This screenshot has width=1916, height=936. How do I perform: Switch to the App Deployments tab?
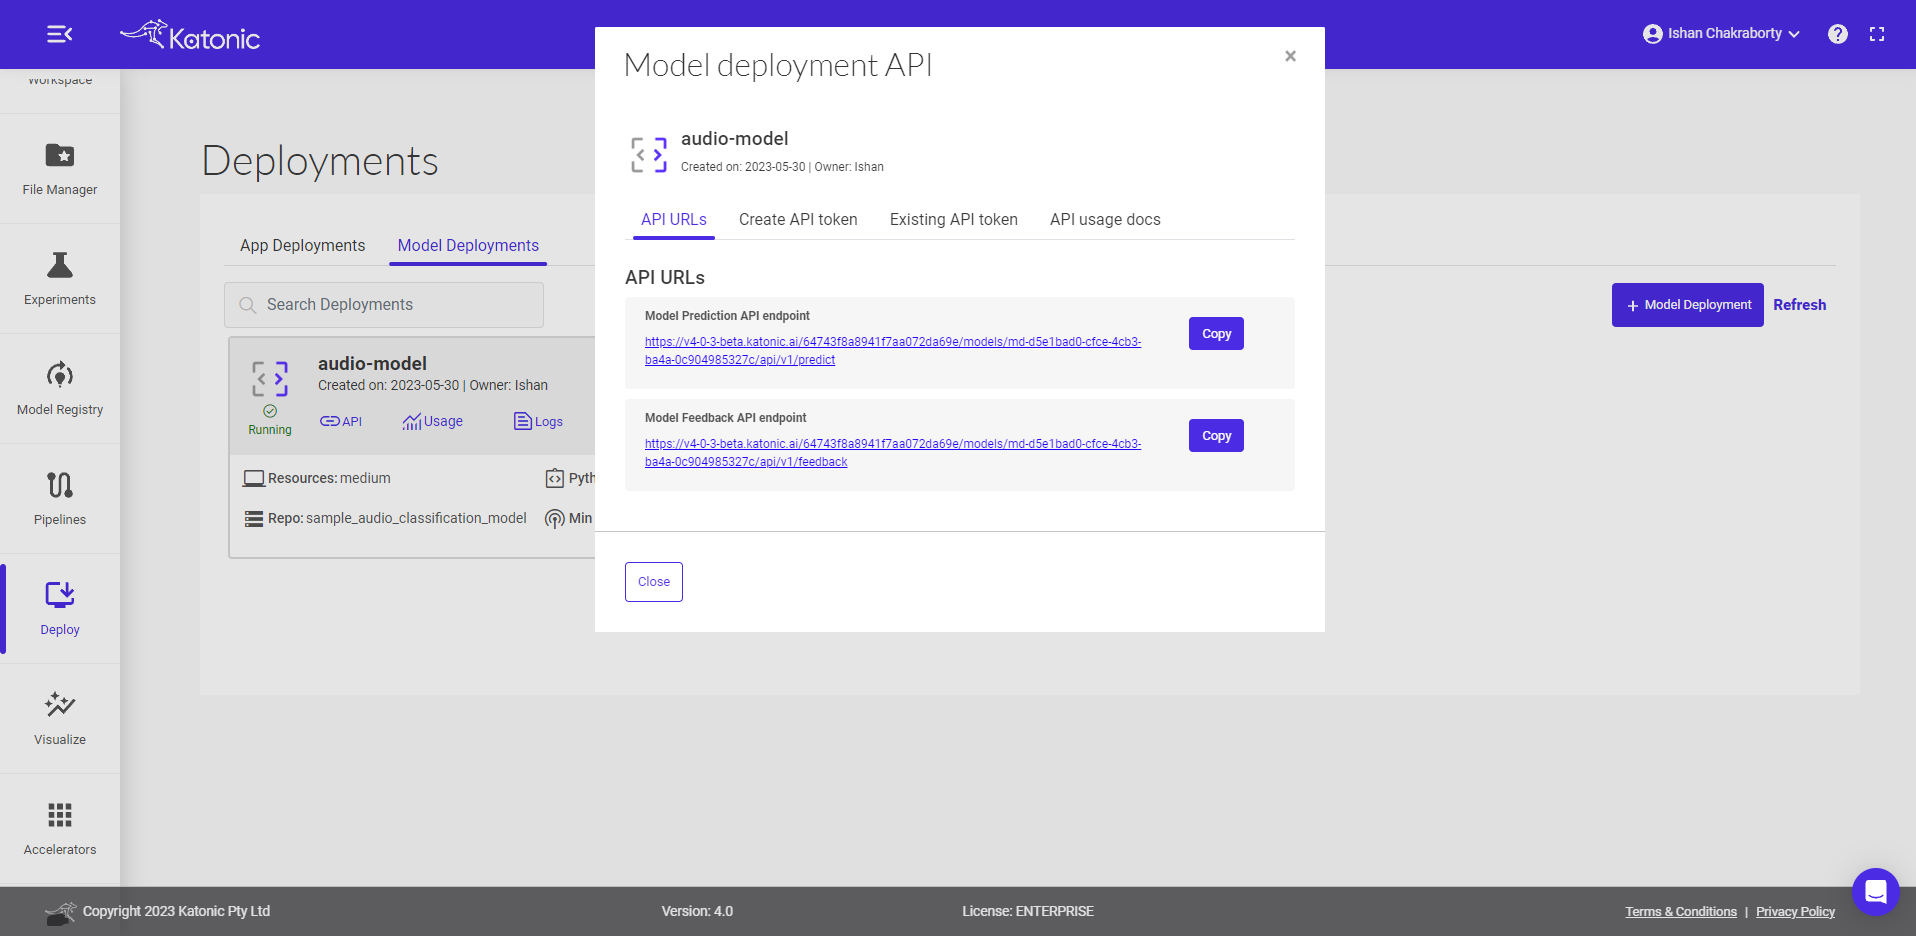[303, 246]
